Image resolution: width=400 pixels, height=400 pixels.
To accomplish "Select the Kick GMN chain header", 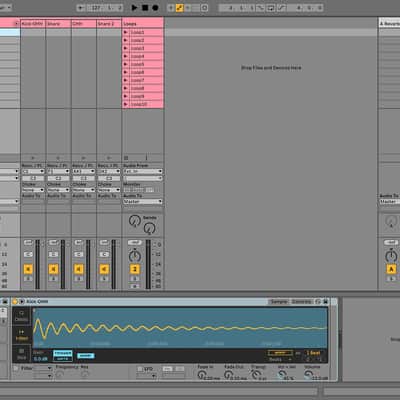I will (x=33, y=24).
